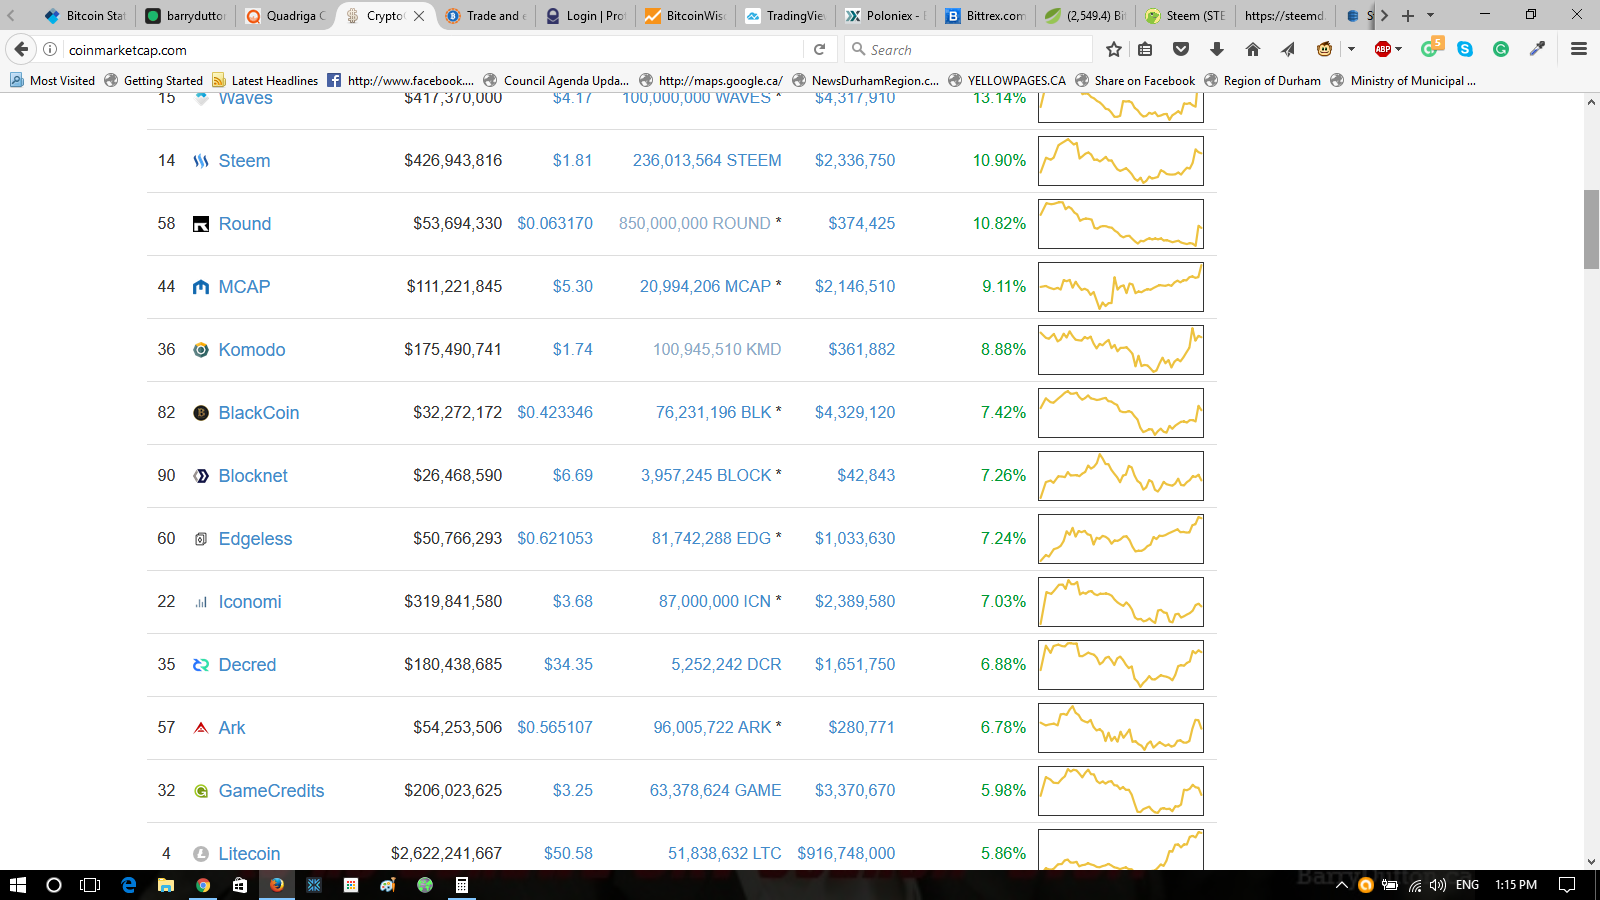Open the Steem coin link
This screenshot has width=1600, height=900.
point(244,161)
